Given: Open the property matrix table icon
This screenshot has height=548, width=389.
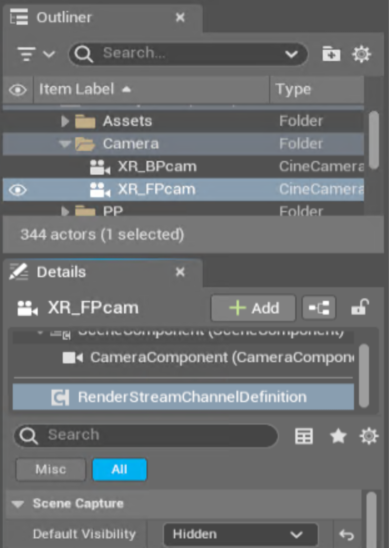Looking at the screenshot, I should click(x=304, y=436).
